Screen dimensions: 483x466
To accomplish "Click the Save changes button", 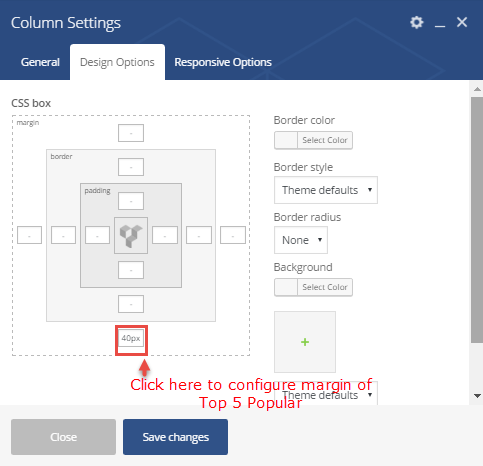I will pyautogui.click(x=175, y=437).
